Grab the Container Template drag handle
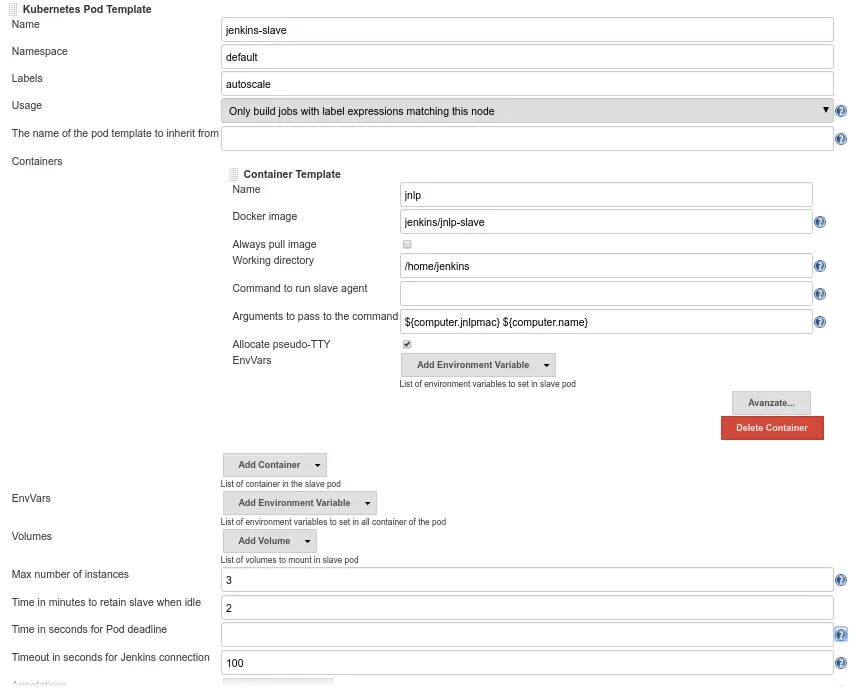The image size is (857, 691). click(234, 174)
